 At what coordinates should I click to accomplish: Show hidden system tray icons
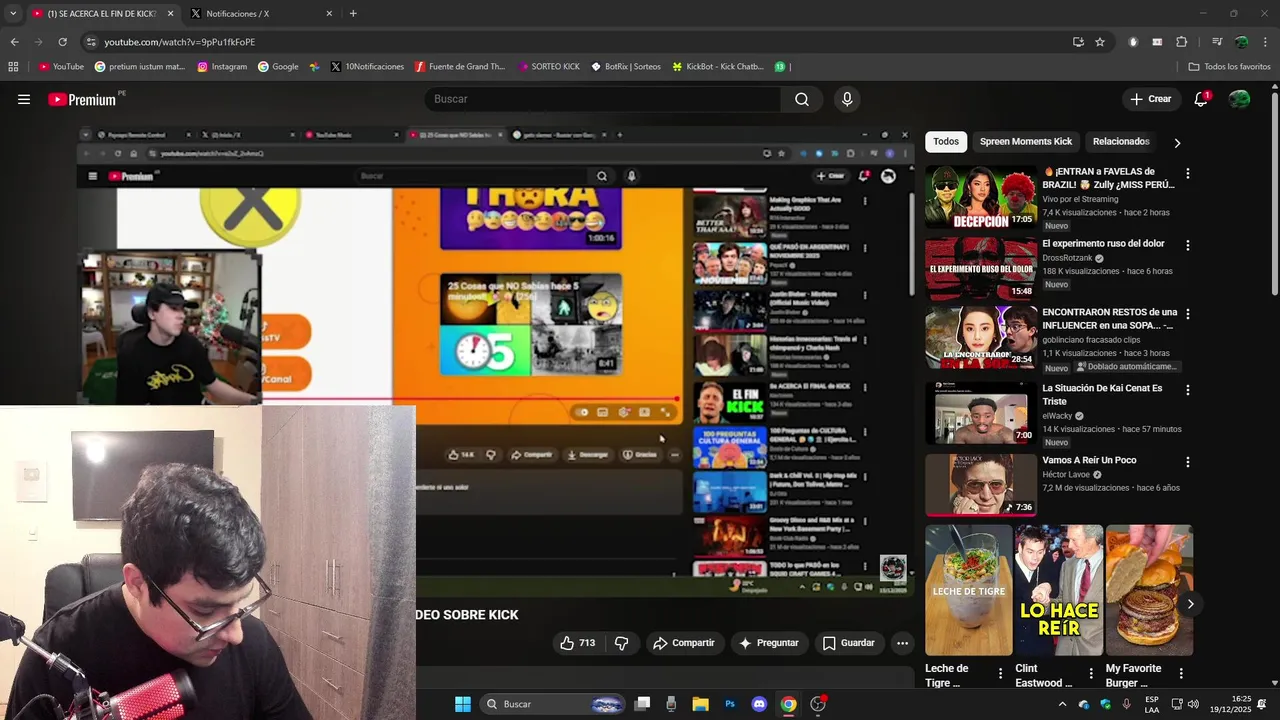click(1062, 704)
